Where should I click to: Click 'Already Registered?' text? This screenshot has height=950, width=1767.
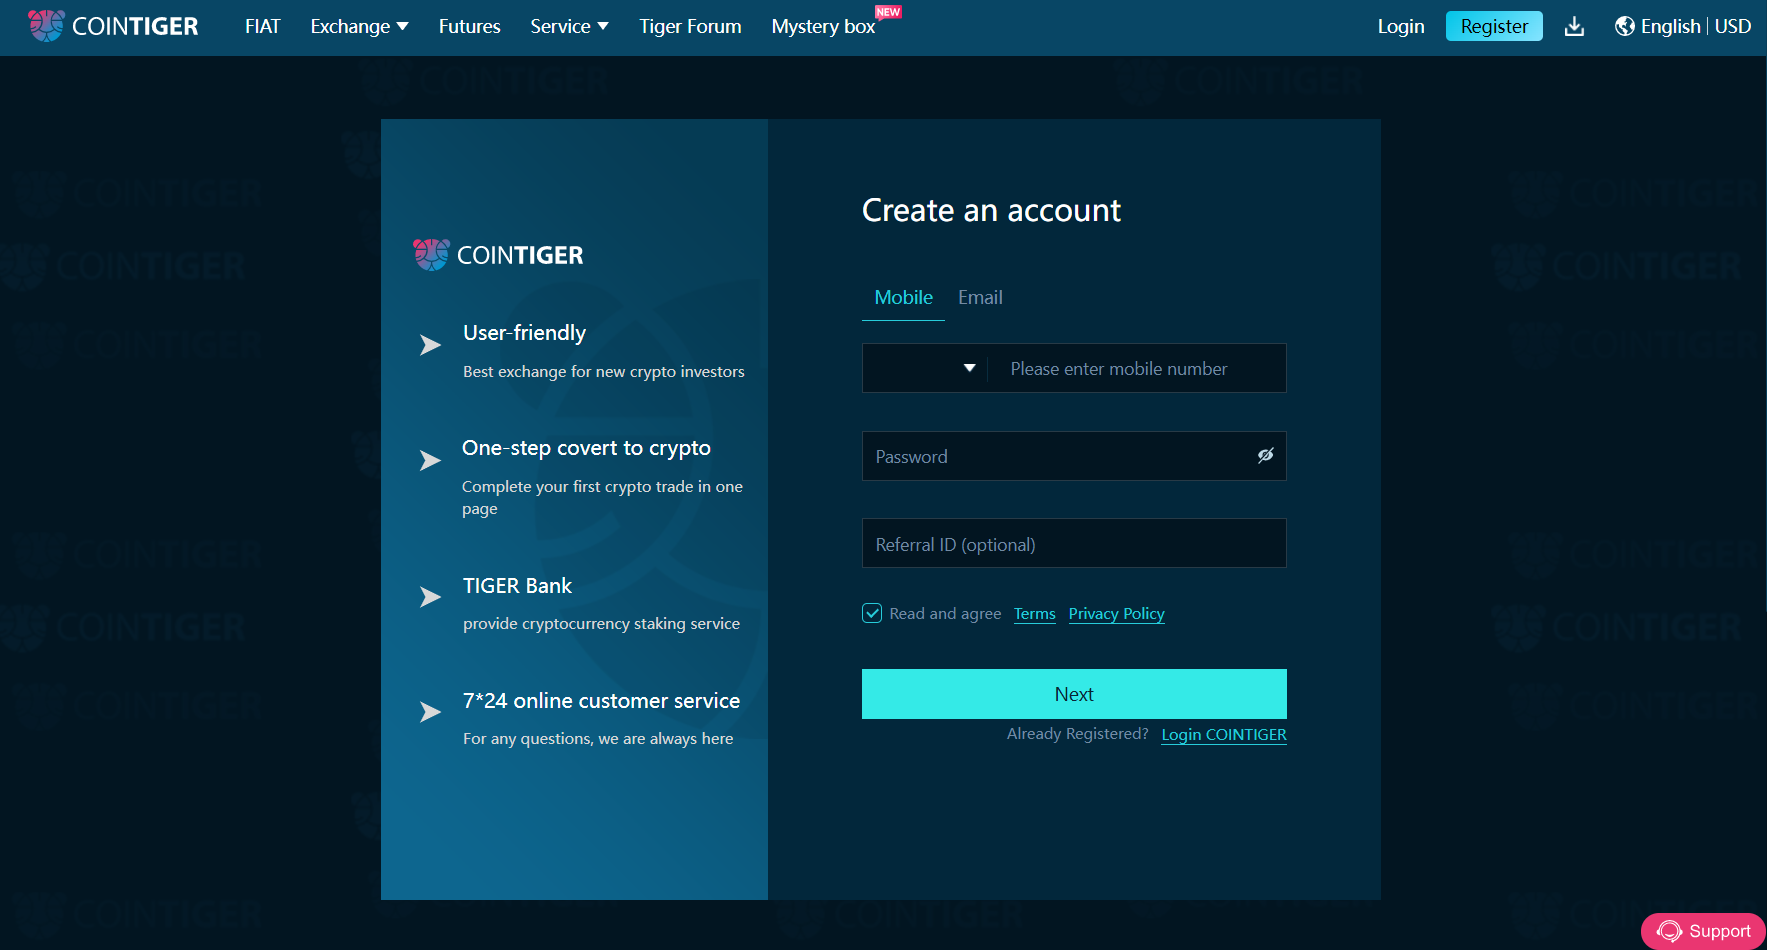tap(1078, 734)
